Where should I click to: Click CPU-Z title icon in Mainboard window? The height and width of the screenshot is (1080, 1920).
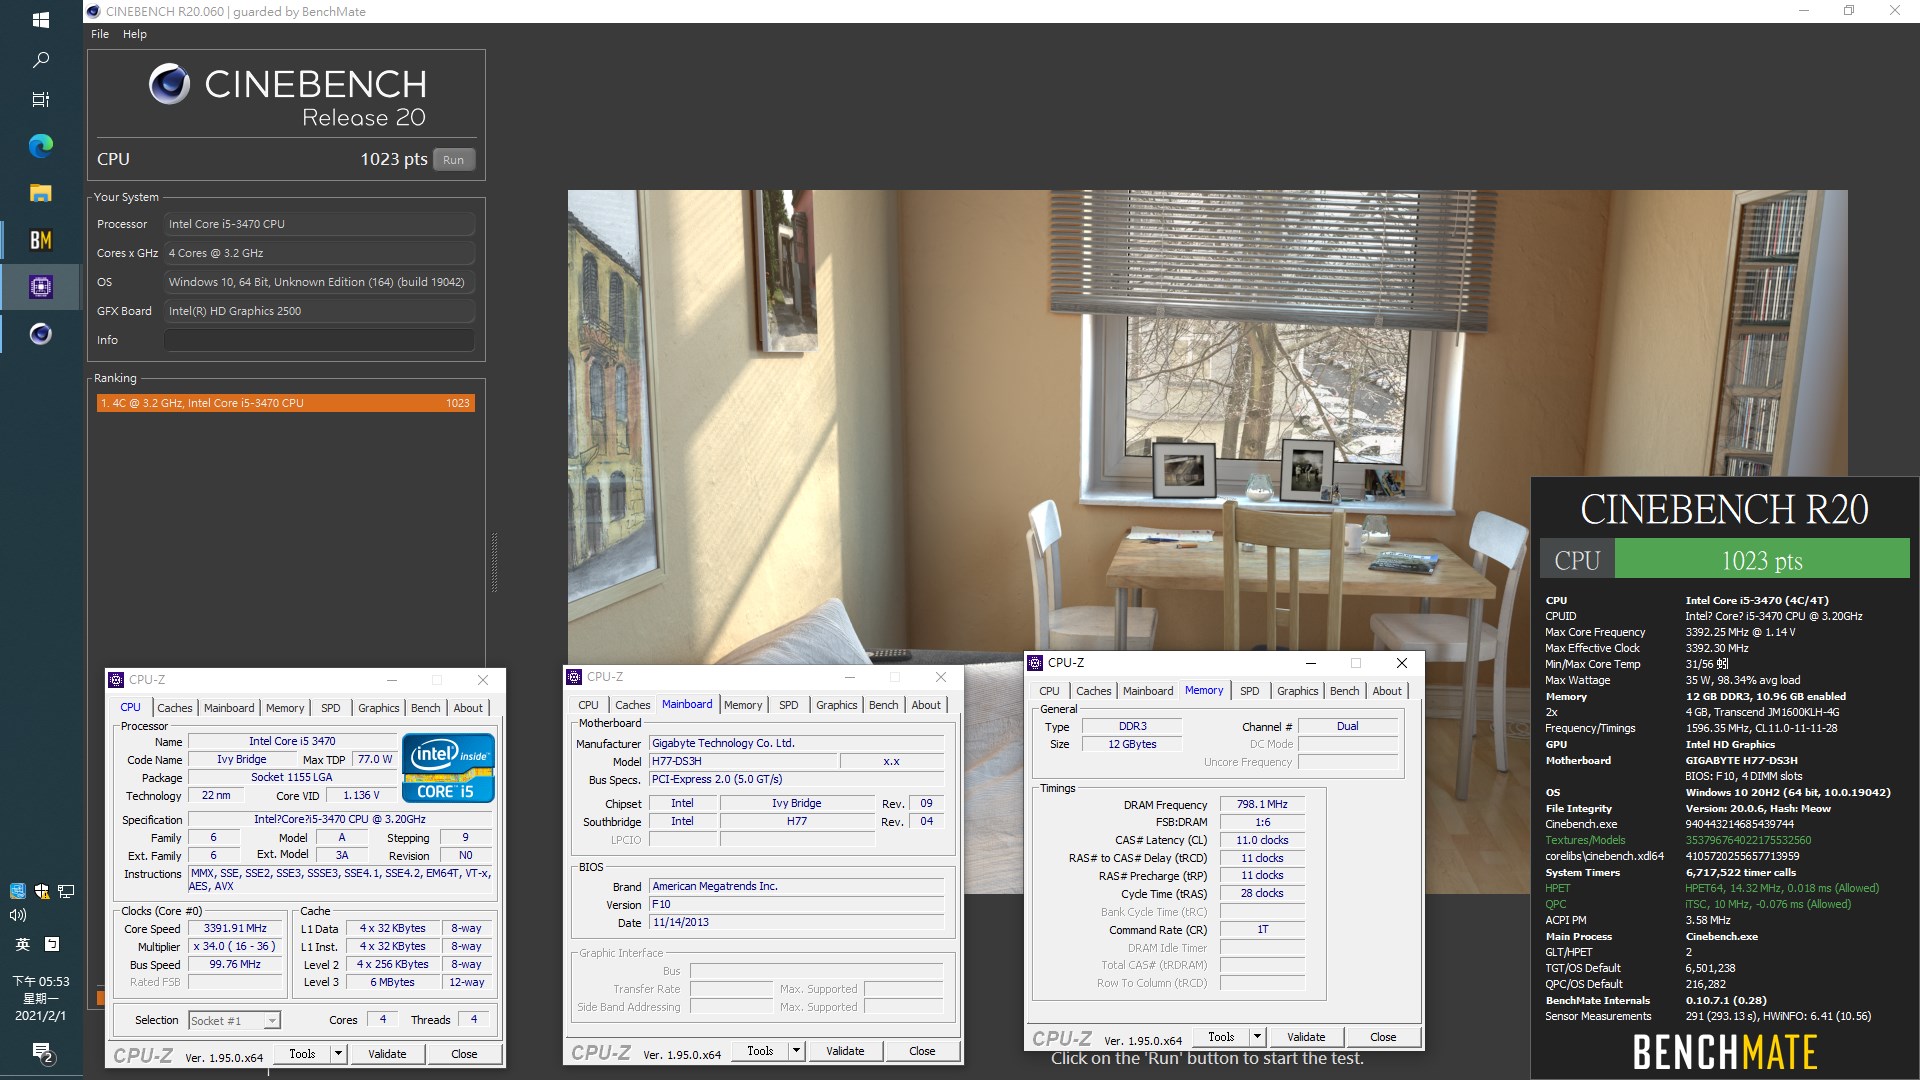pyautogui.click(x=574, y=677)
